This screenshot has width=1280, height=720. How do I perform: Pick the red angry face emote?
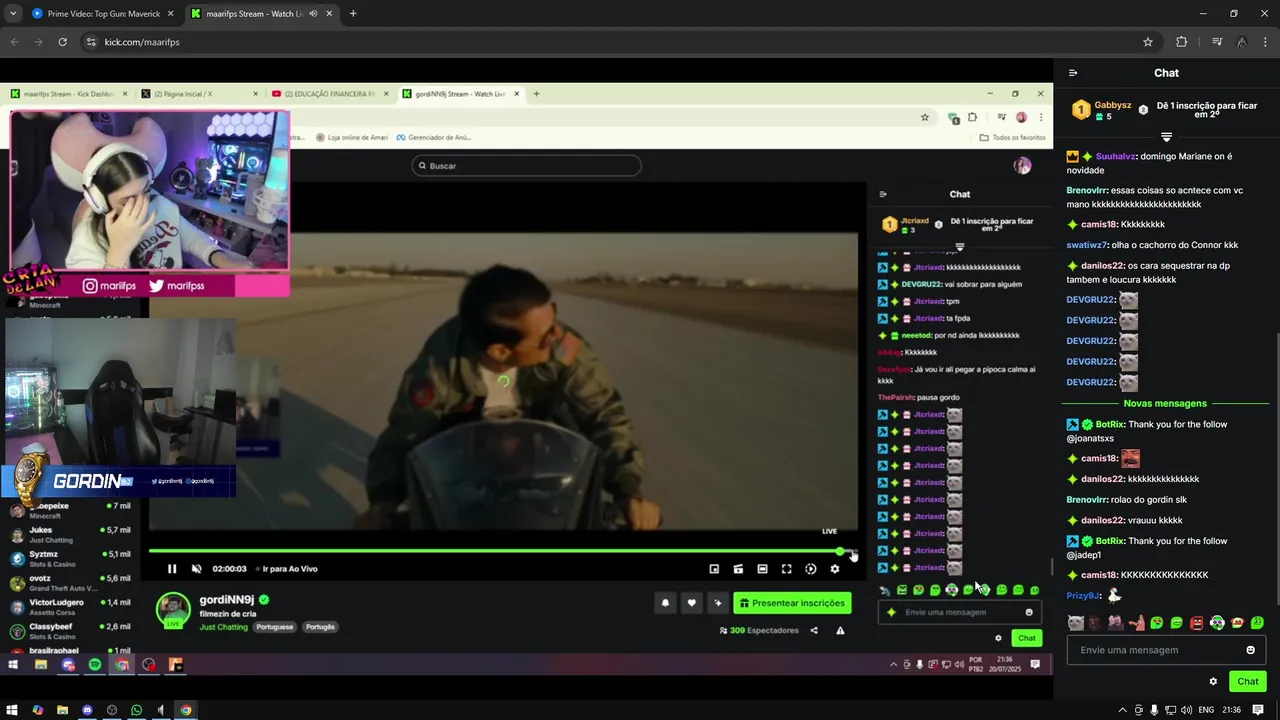[1197, 623]
